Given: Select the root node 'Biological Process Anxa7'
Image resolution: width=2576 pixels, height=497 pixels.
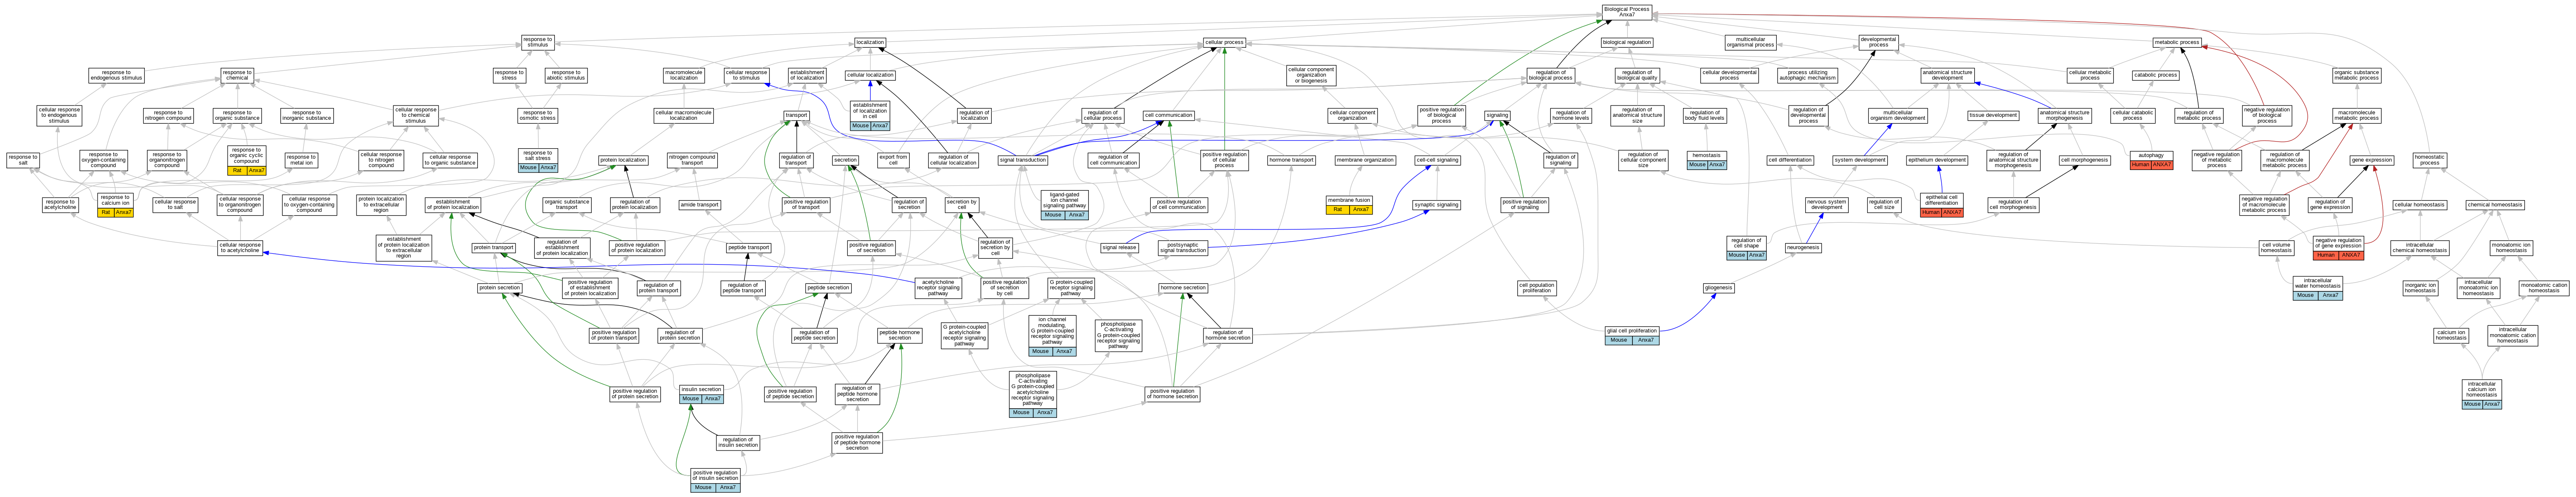Looking at the screenshot, I should [1626, 12].
